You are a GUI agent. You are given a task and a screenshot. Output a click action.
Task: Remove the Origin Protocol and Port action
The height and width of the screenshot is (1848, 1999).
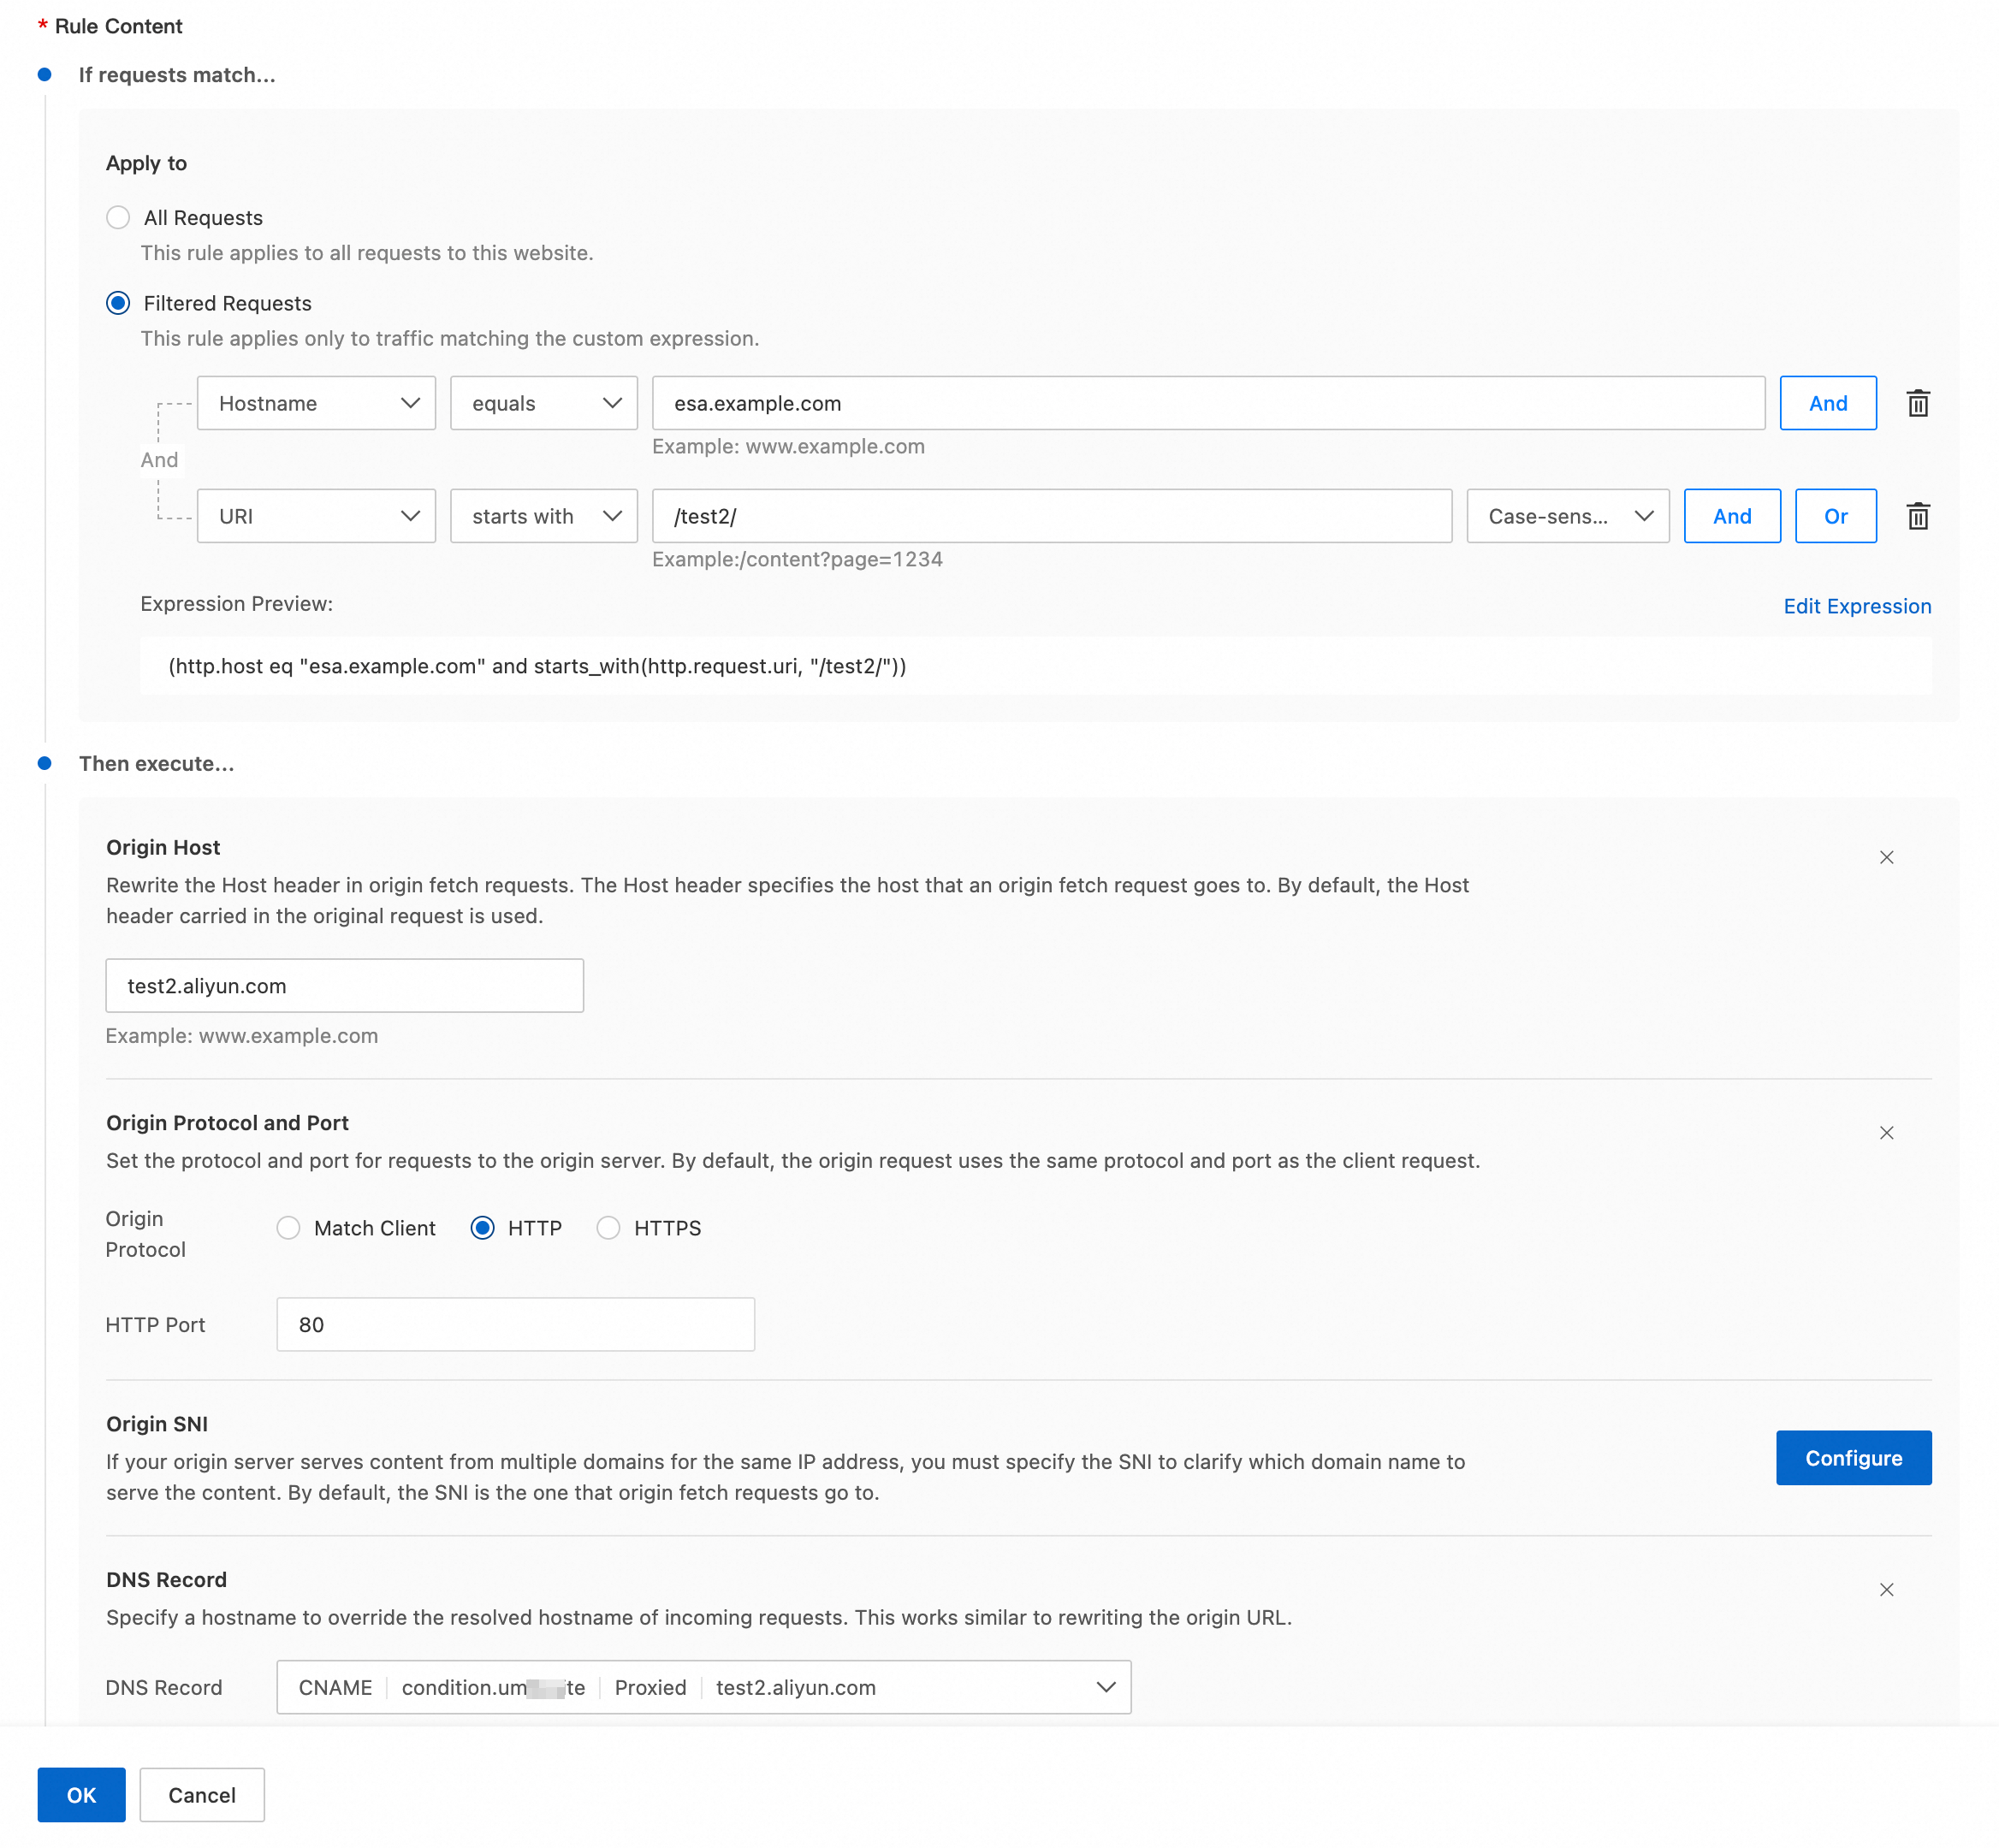[1886, 1133]
